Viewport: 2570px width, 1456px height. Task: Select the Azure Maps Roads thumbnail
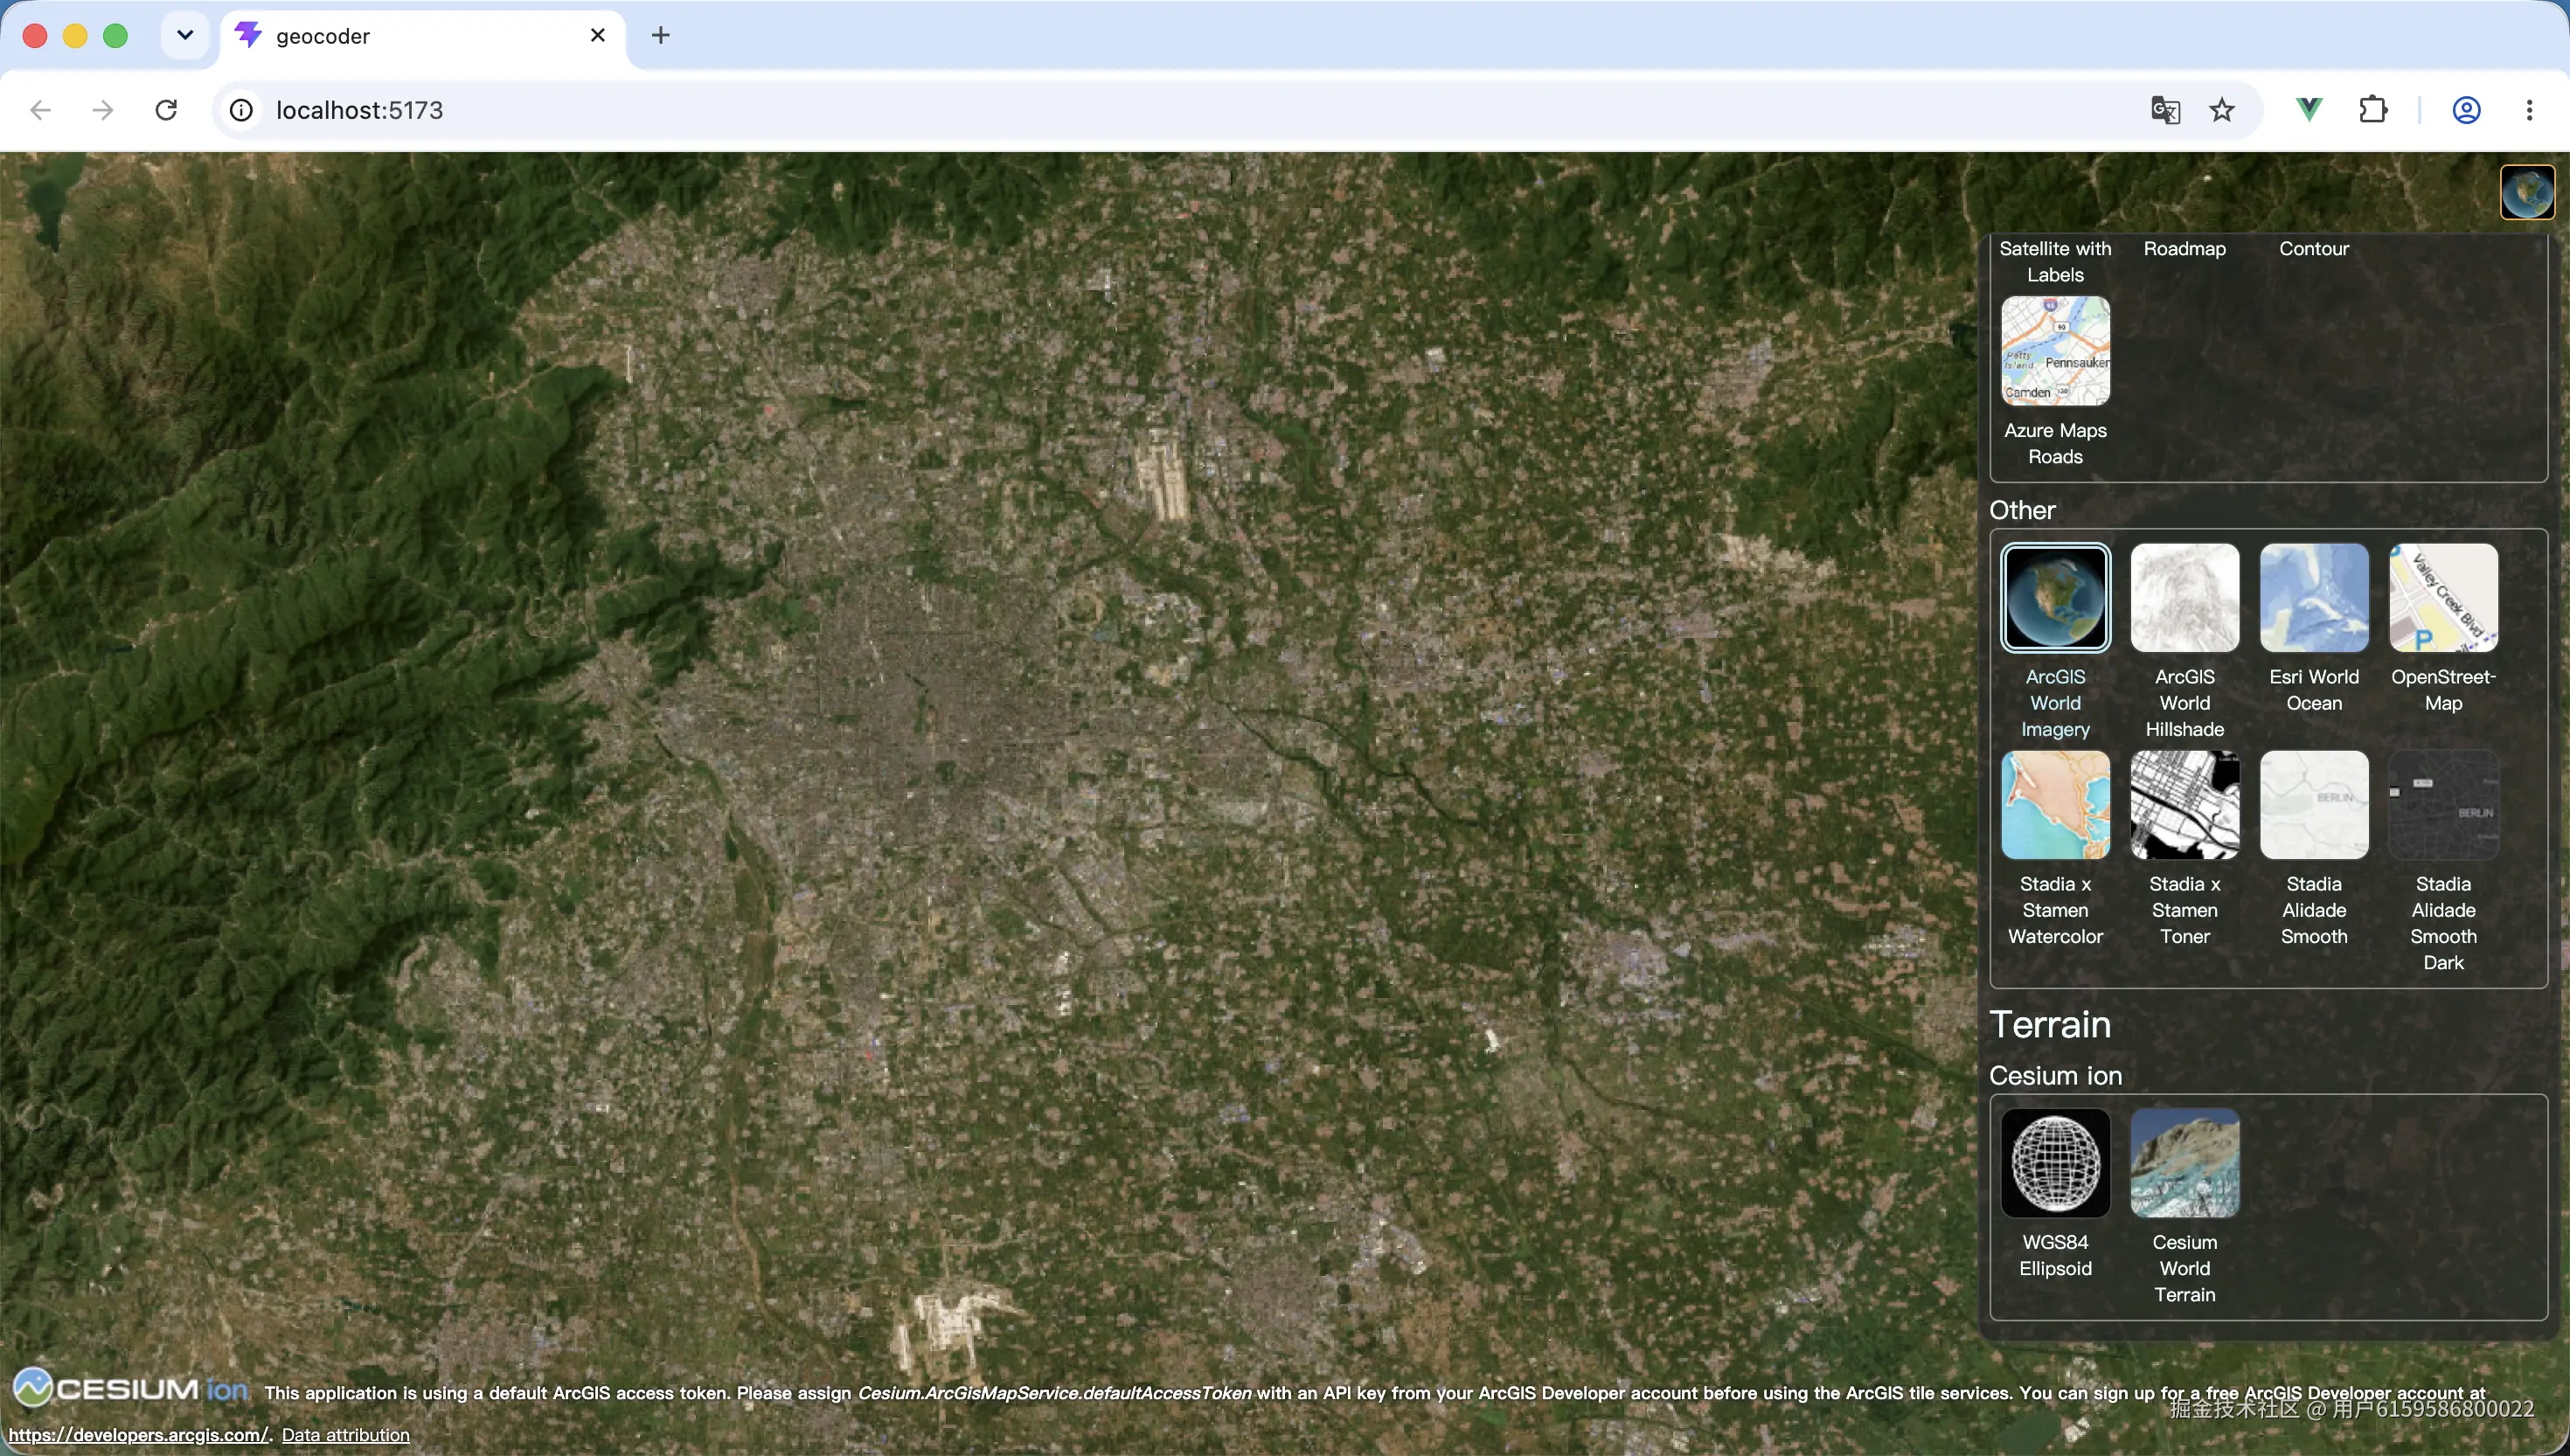pyautogui.click(x=2055, y=351)
